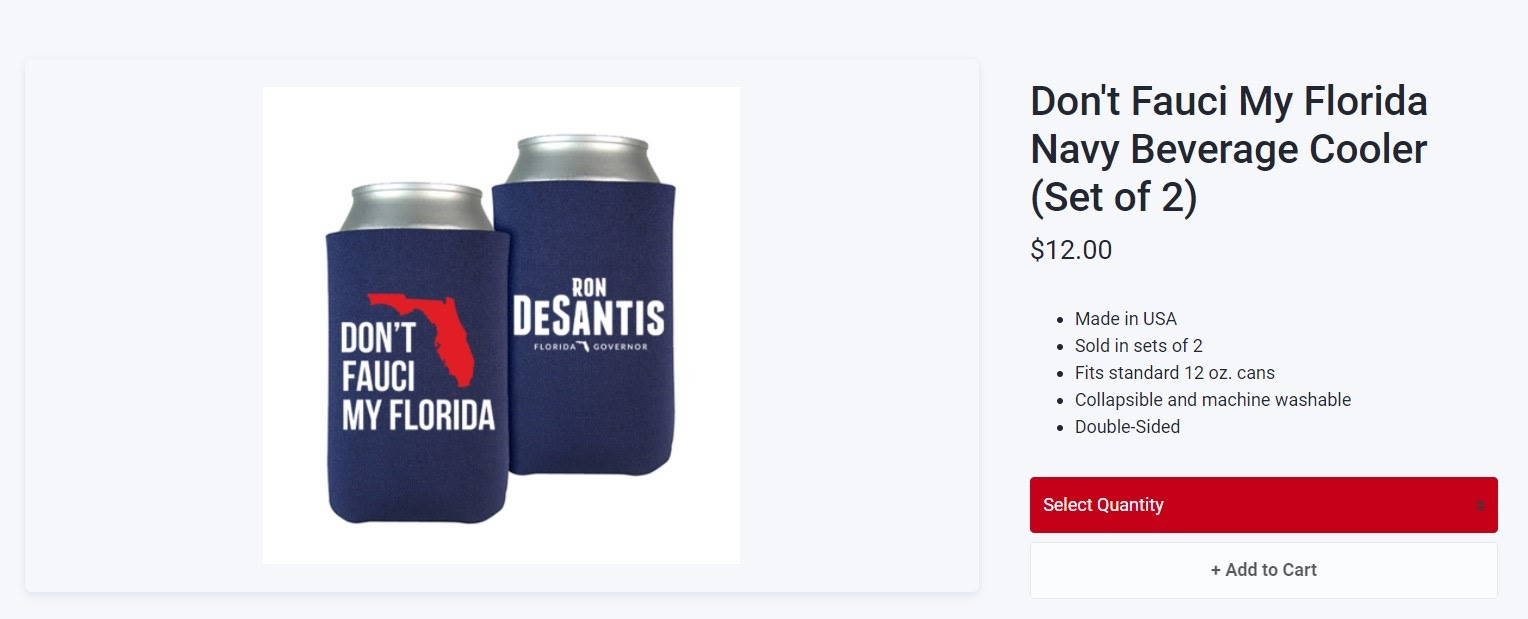The height and width of the screenshot is (619, 1528).
Task: Click the "Made in USA" bullet
Action: (x=1126, y=319)
